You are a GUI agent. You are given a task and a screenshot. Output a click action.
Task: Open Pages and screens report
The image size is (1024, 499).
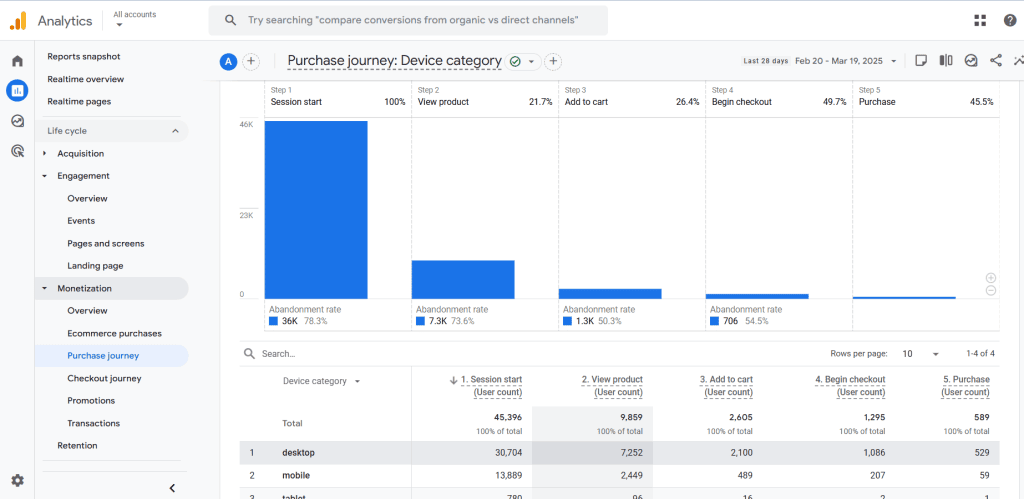pos(106,244)
